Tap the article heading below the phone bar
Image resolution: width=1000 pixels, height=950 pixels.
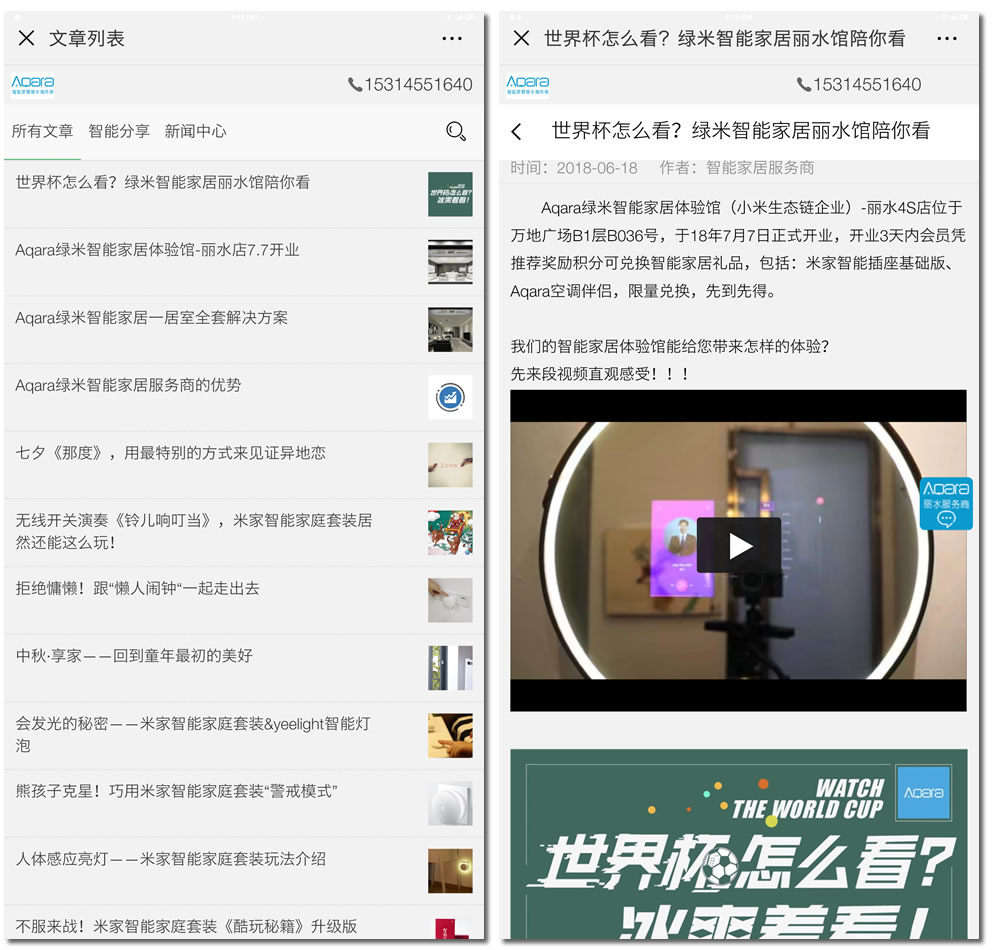(740, 131)
